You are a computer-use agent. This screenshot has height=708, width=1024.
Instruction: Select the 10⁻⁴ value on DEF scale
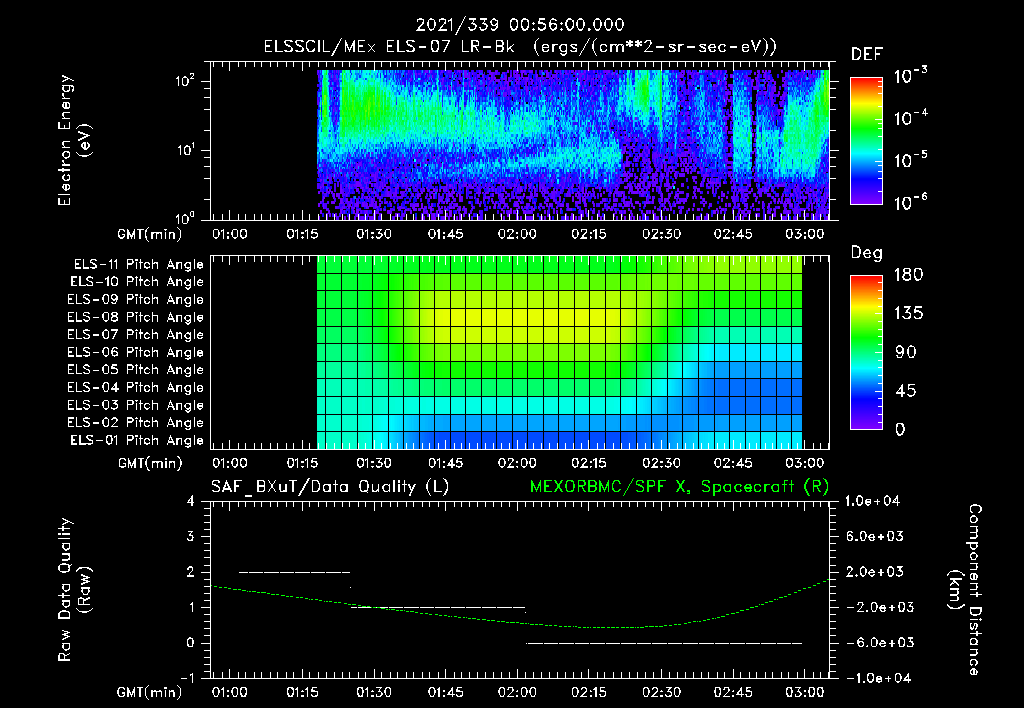click(910, 117)
